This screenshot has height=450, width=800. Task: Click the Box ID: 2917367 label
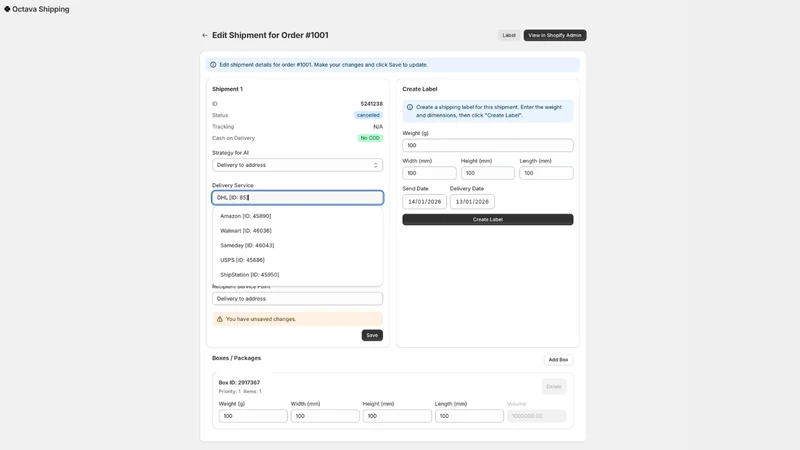pyautogui.click(x=239, y=382)
